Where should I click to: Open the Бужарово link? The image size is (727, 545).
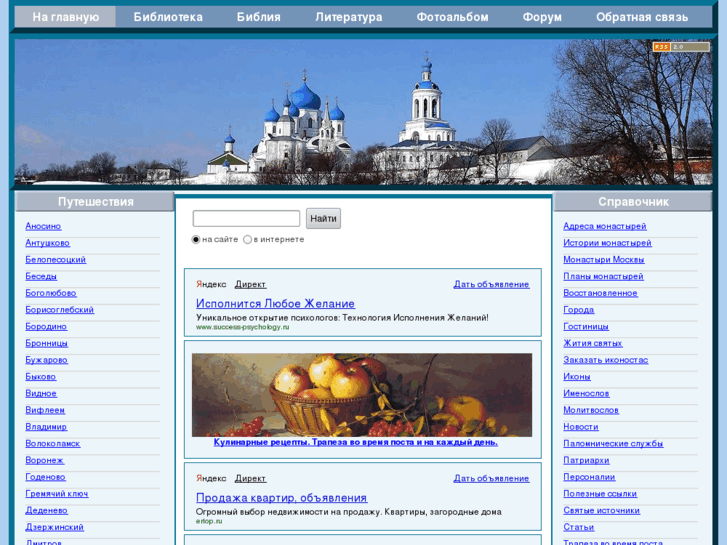pyautogui.click(x=46, y=359)
